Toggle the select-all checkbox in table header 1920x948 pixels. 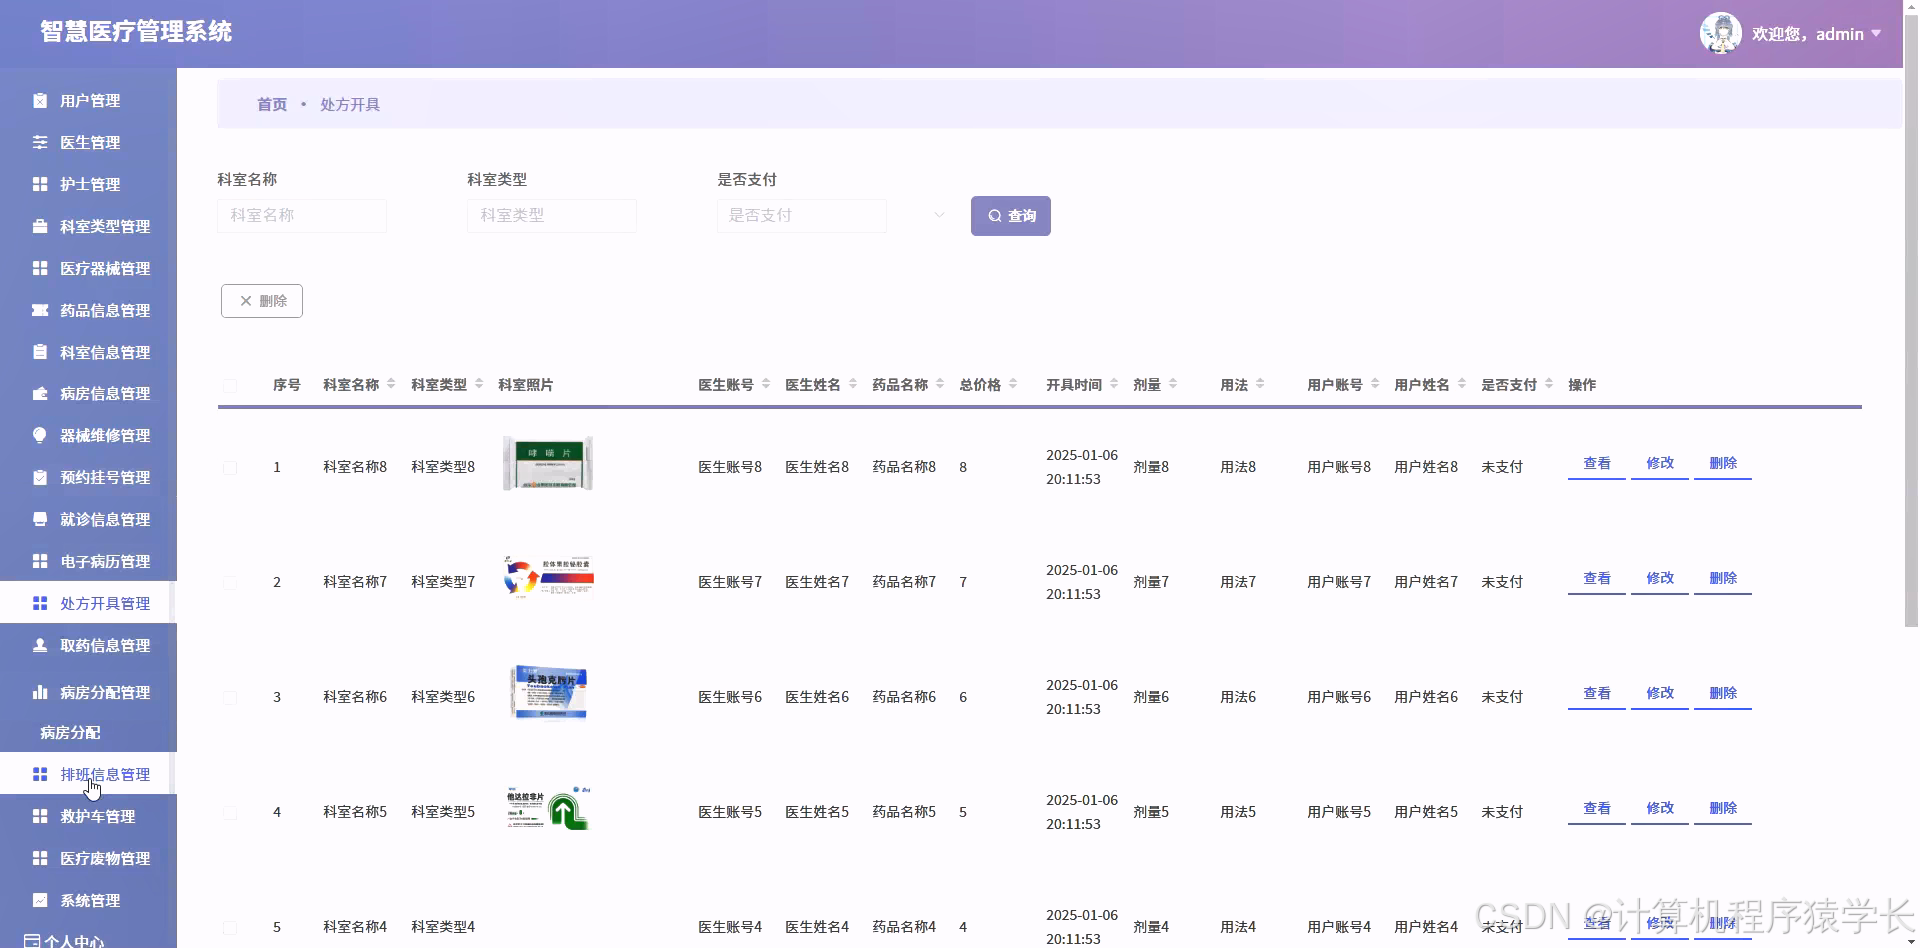click(230, 386)
